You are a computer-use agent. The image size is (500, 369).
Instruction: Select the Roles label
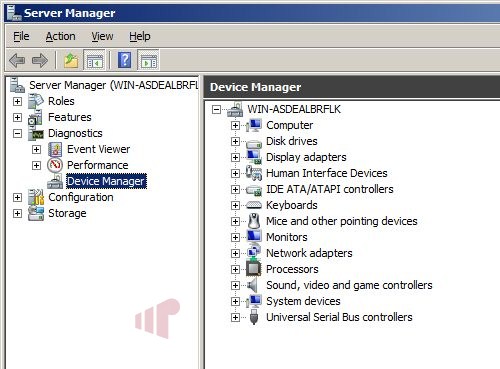[x=61, y=101]
